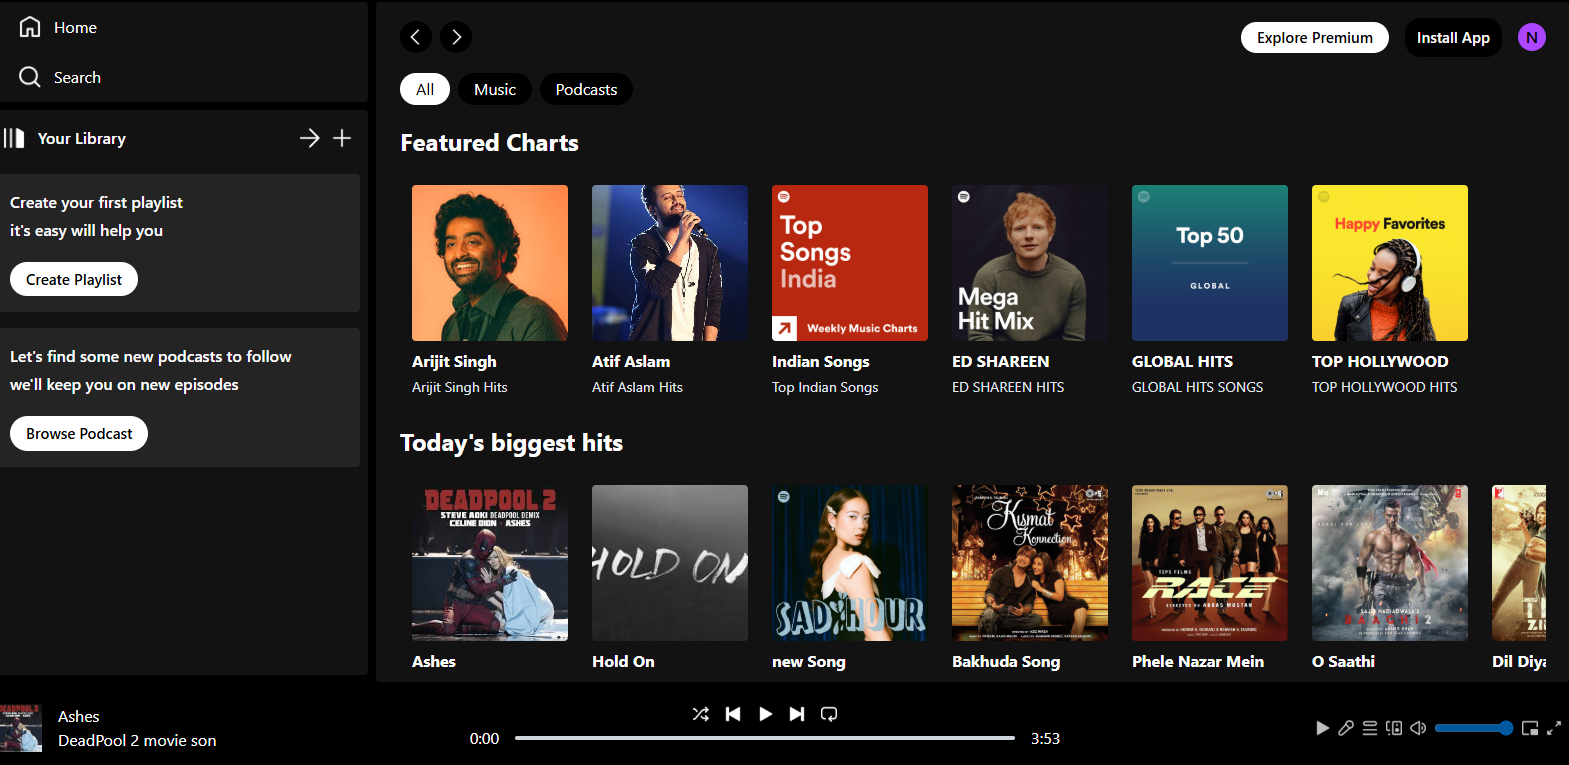Open the play queue icon

point(1370,728)
